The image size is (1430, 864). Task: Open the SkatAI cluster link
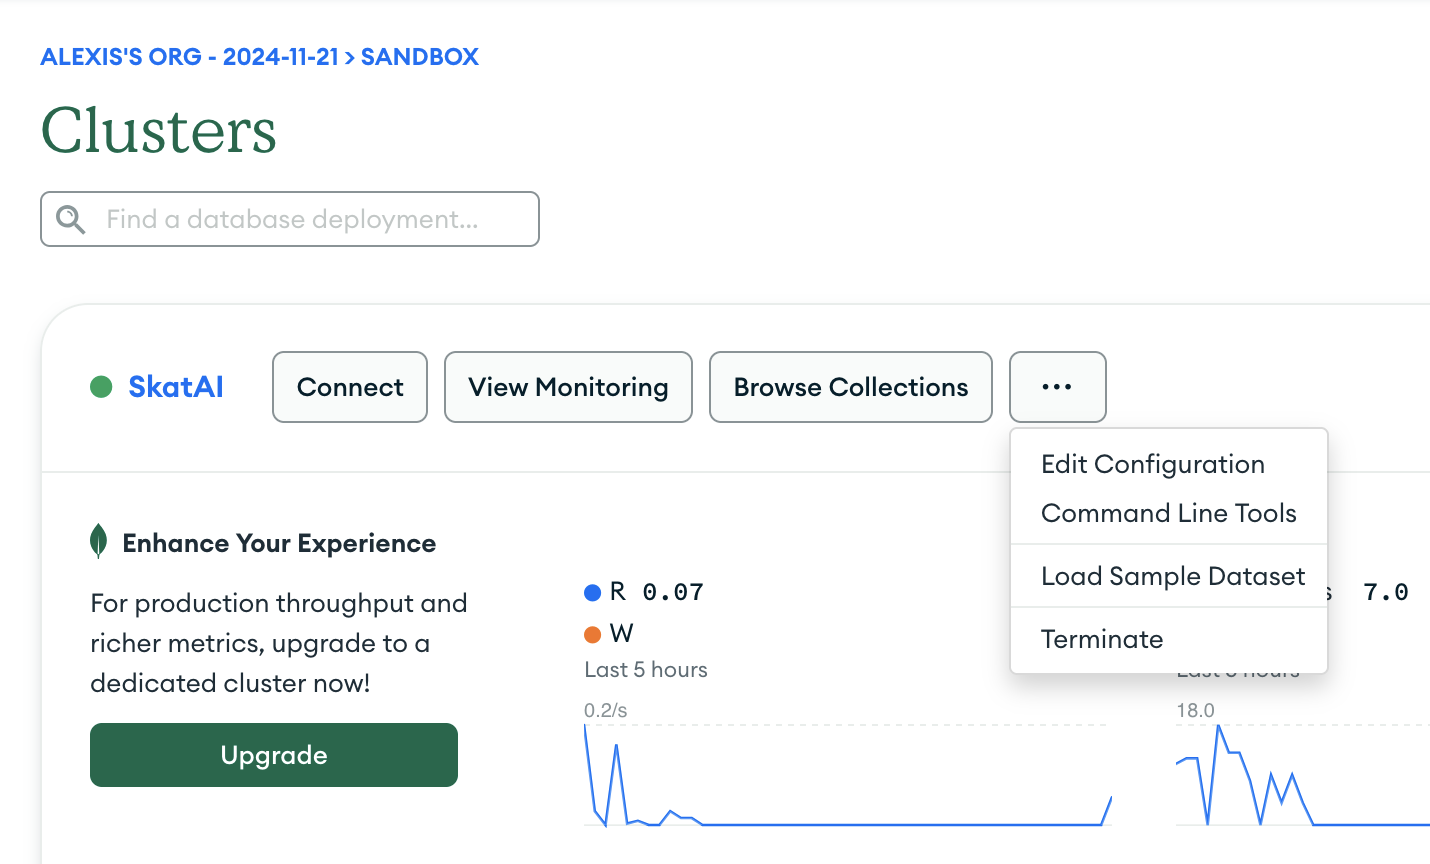coord(176,387)
